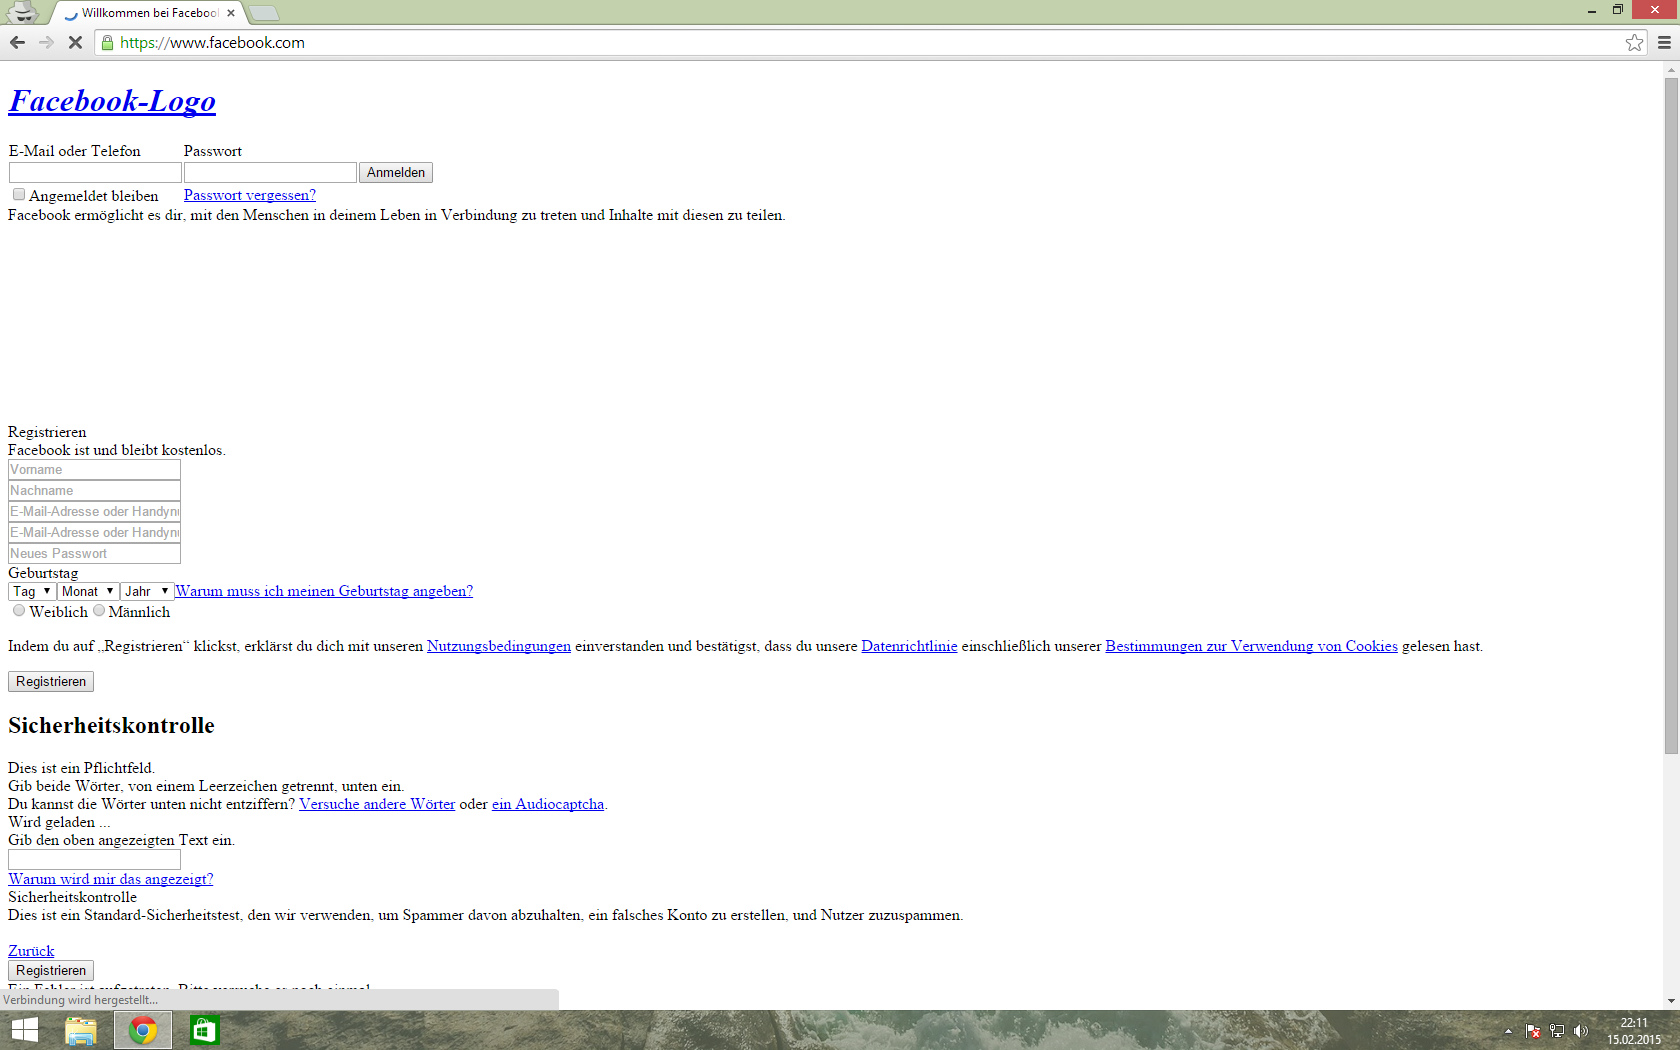
Task: Focus the Passwort login field
Action: click(270, 172)
